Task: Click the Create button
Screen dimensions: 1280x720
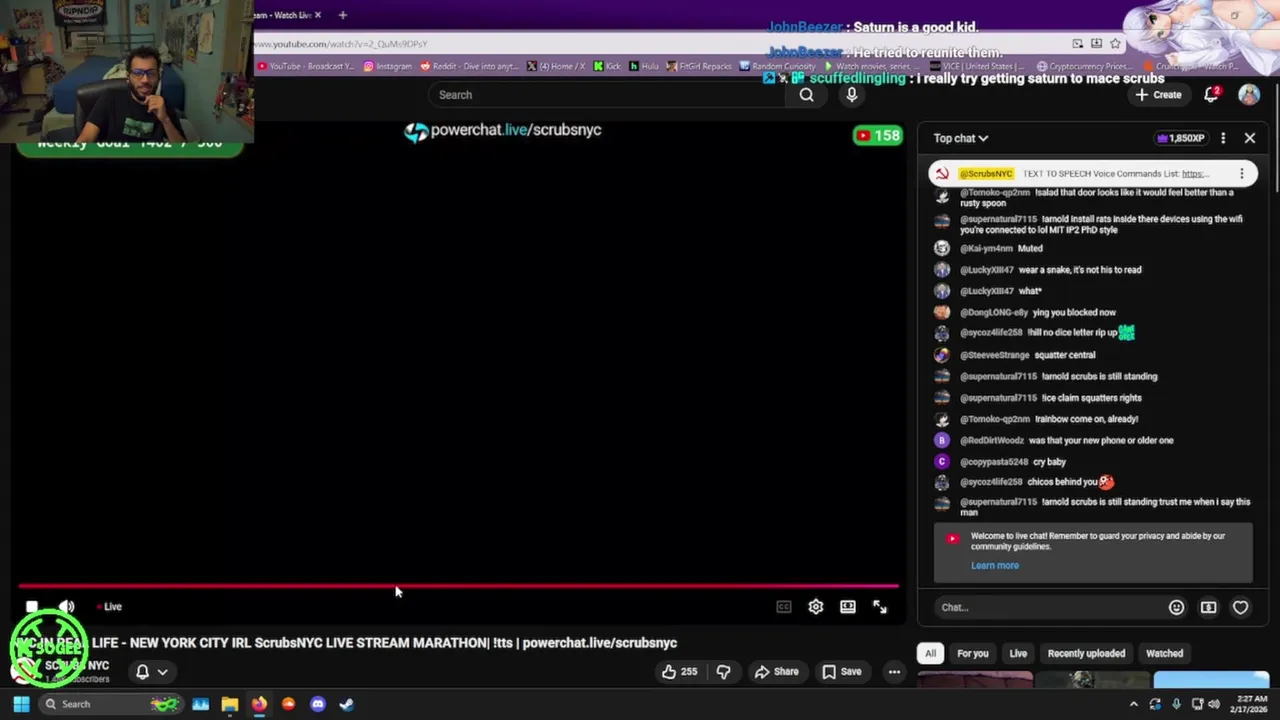Action: [x=1158, y=95]
